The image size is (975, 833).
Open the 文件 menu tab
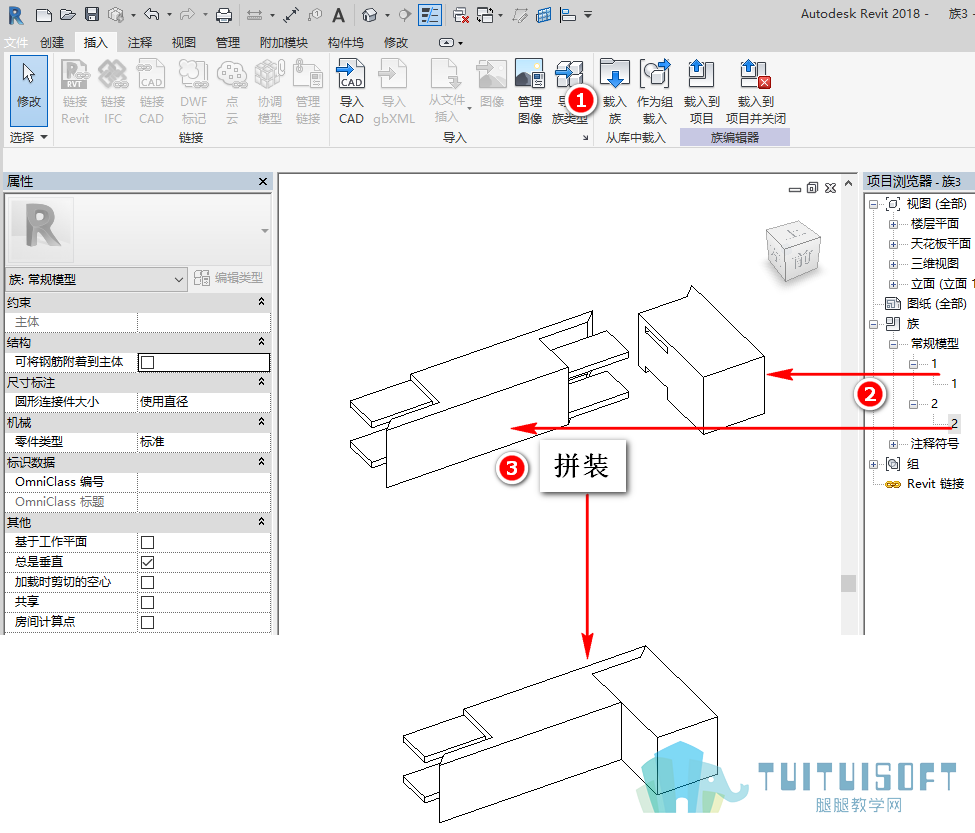click(x=16, y=42)
